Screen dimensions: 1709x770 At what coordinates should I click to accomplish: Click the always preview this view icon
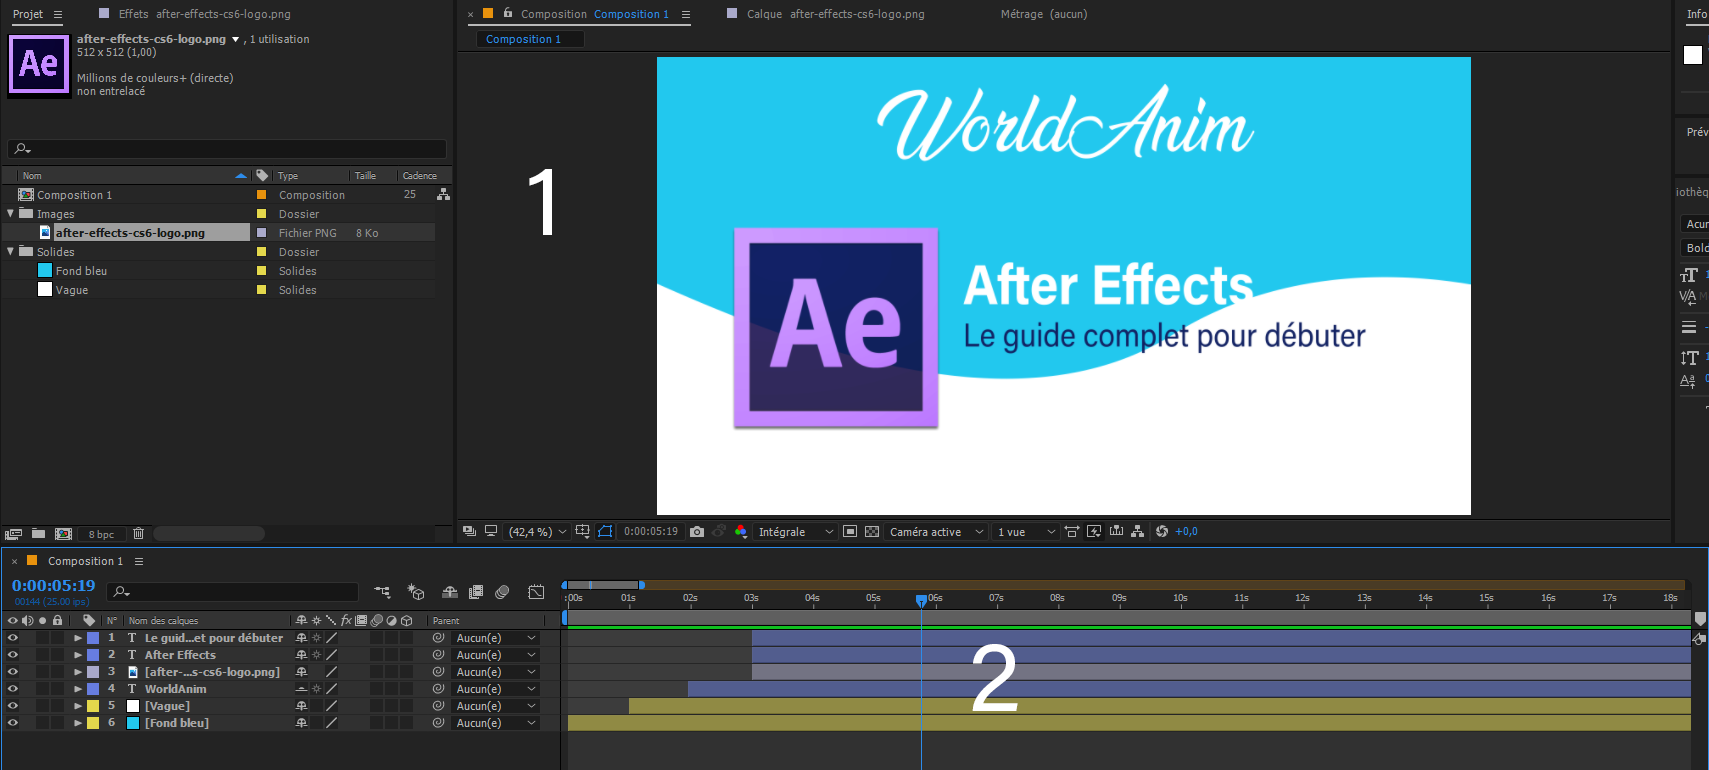pyautogui.click(x=469, y=532)
